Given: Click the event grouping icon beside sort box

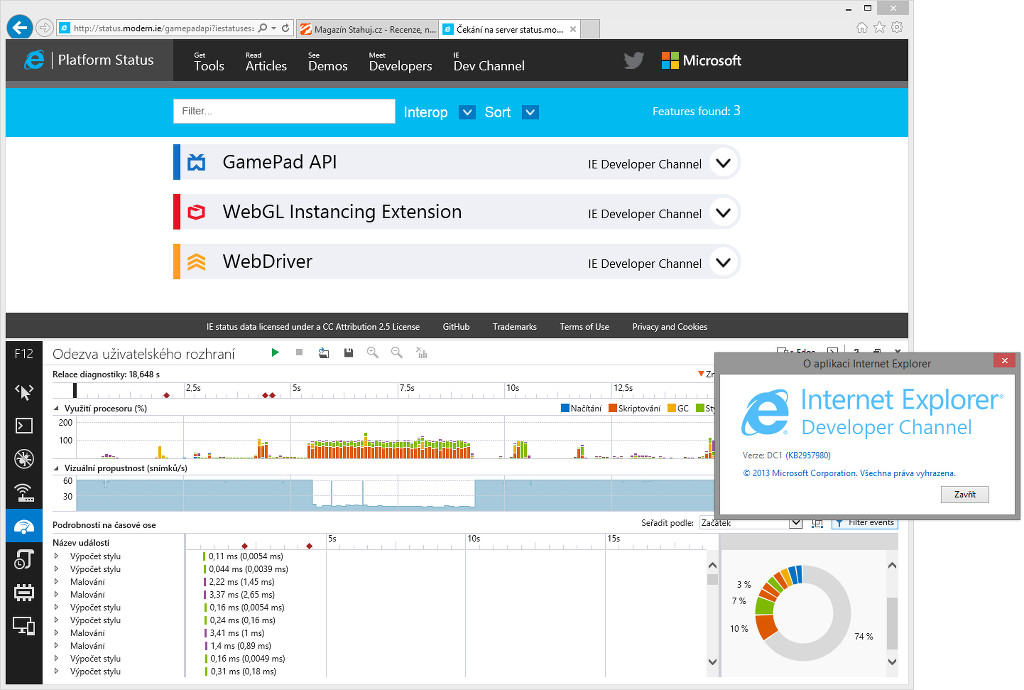Looking at the screenshot, I should pyautogui.click(x=817, y=523).
